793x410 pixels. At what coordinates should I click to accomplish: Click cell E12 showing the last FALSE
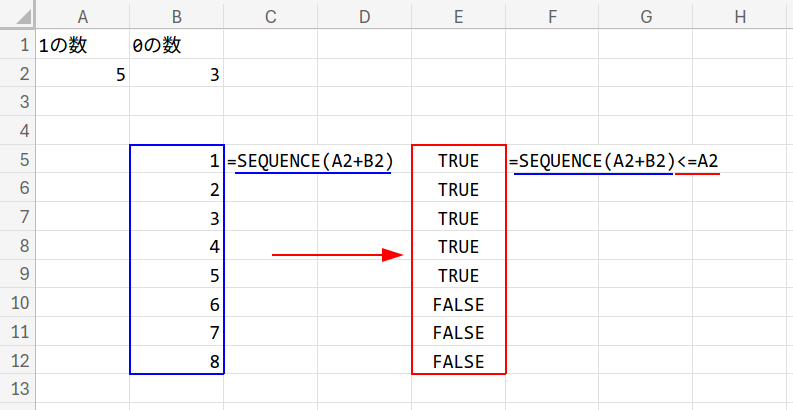tap(458, 361)
